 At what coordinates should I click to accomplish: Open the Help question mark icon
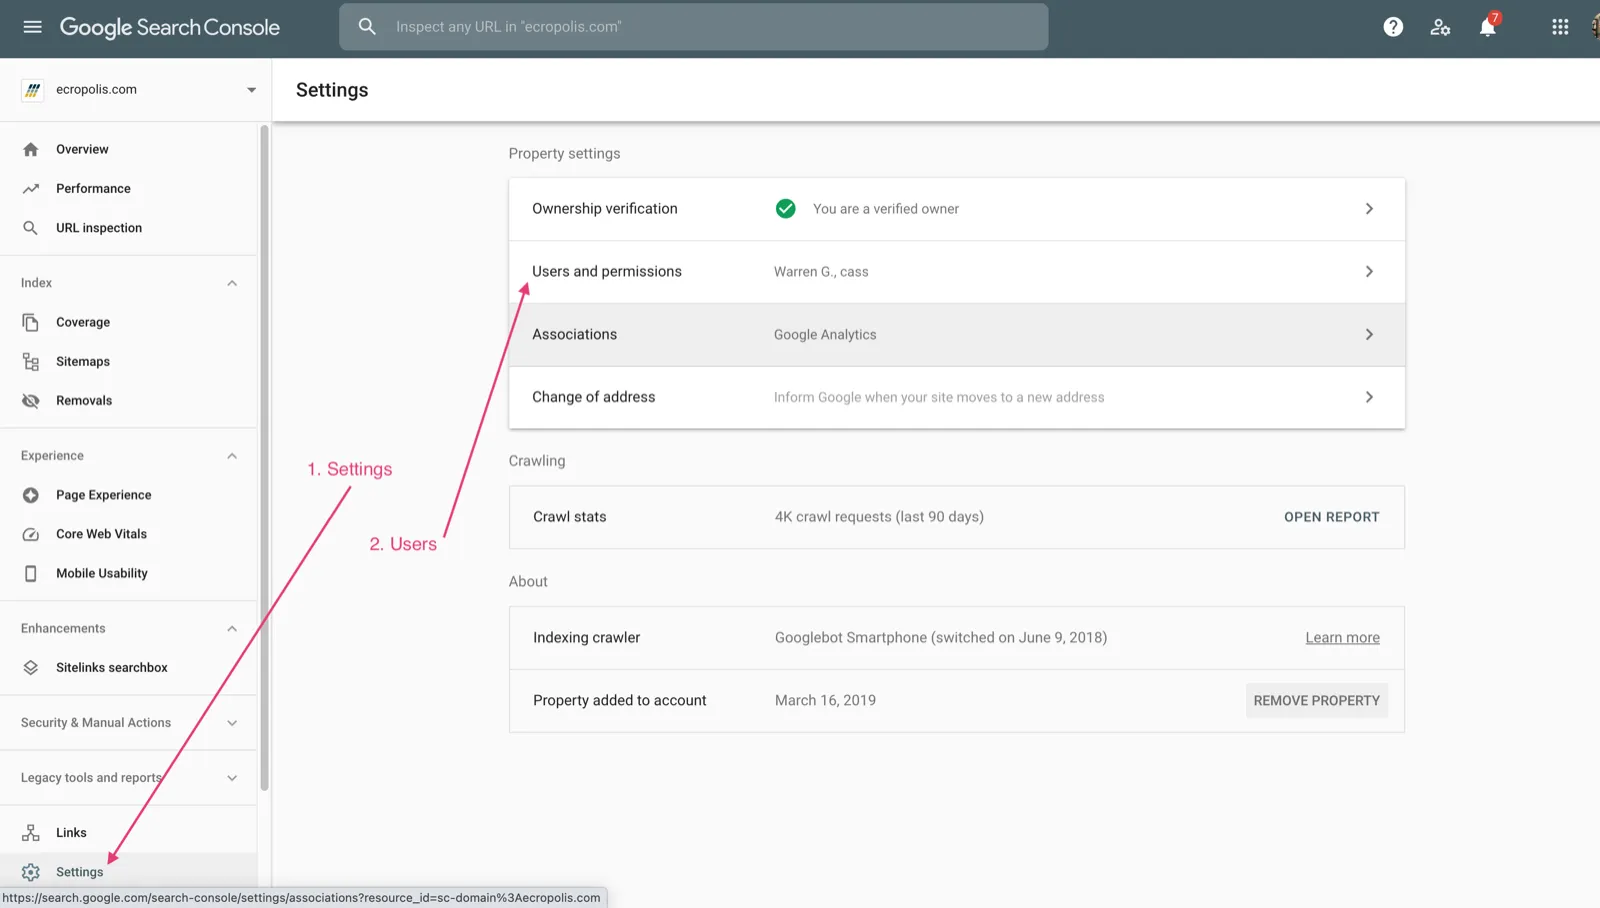click(x=1393, y=27)
